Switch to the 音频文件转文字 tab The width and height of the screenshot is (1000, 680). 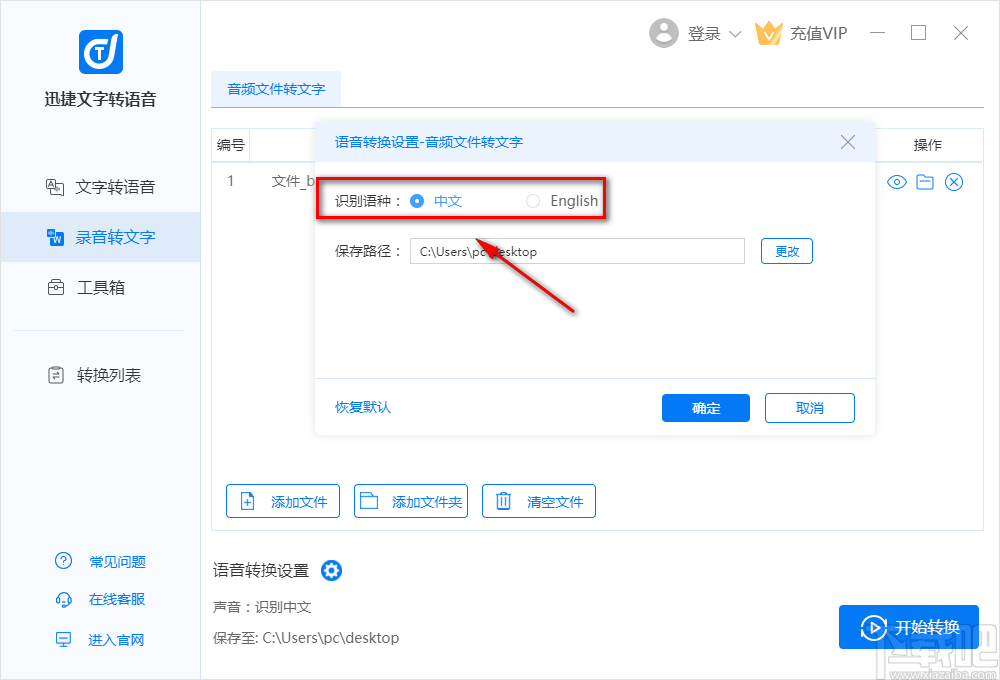click(276, 89)
